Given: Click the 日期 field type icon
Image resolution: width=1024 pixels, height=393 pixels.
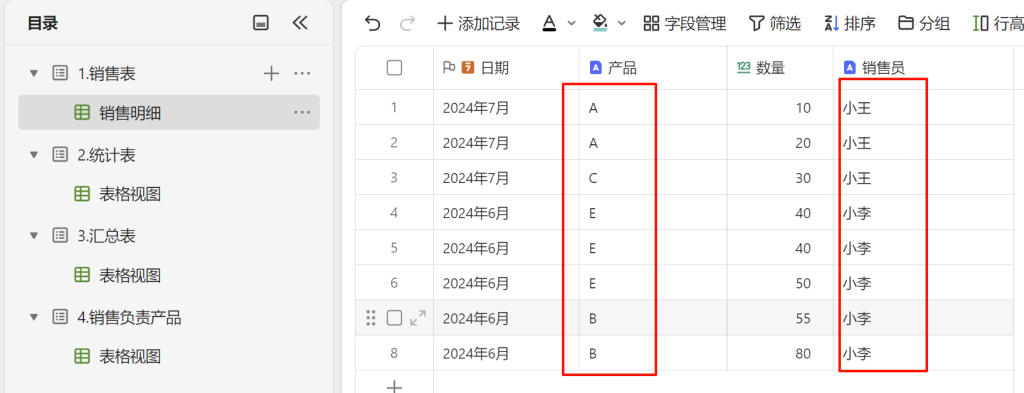Looking at the screenshot, I should click(x=468, y=67).
